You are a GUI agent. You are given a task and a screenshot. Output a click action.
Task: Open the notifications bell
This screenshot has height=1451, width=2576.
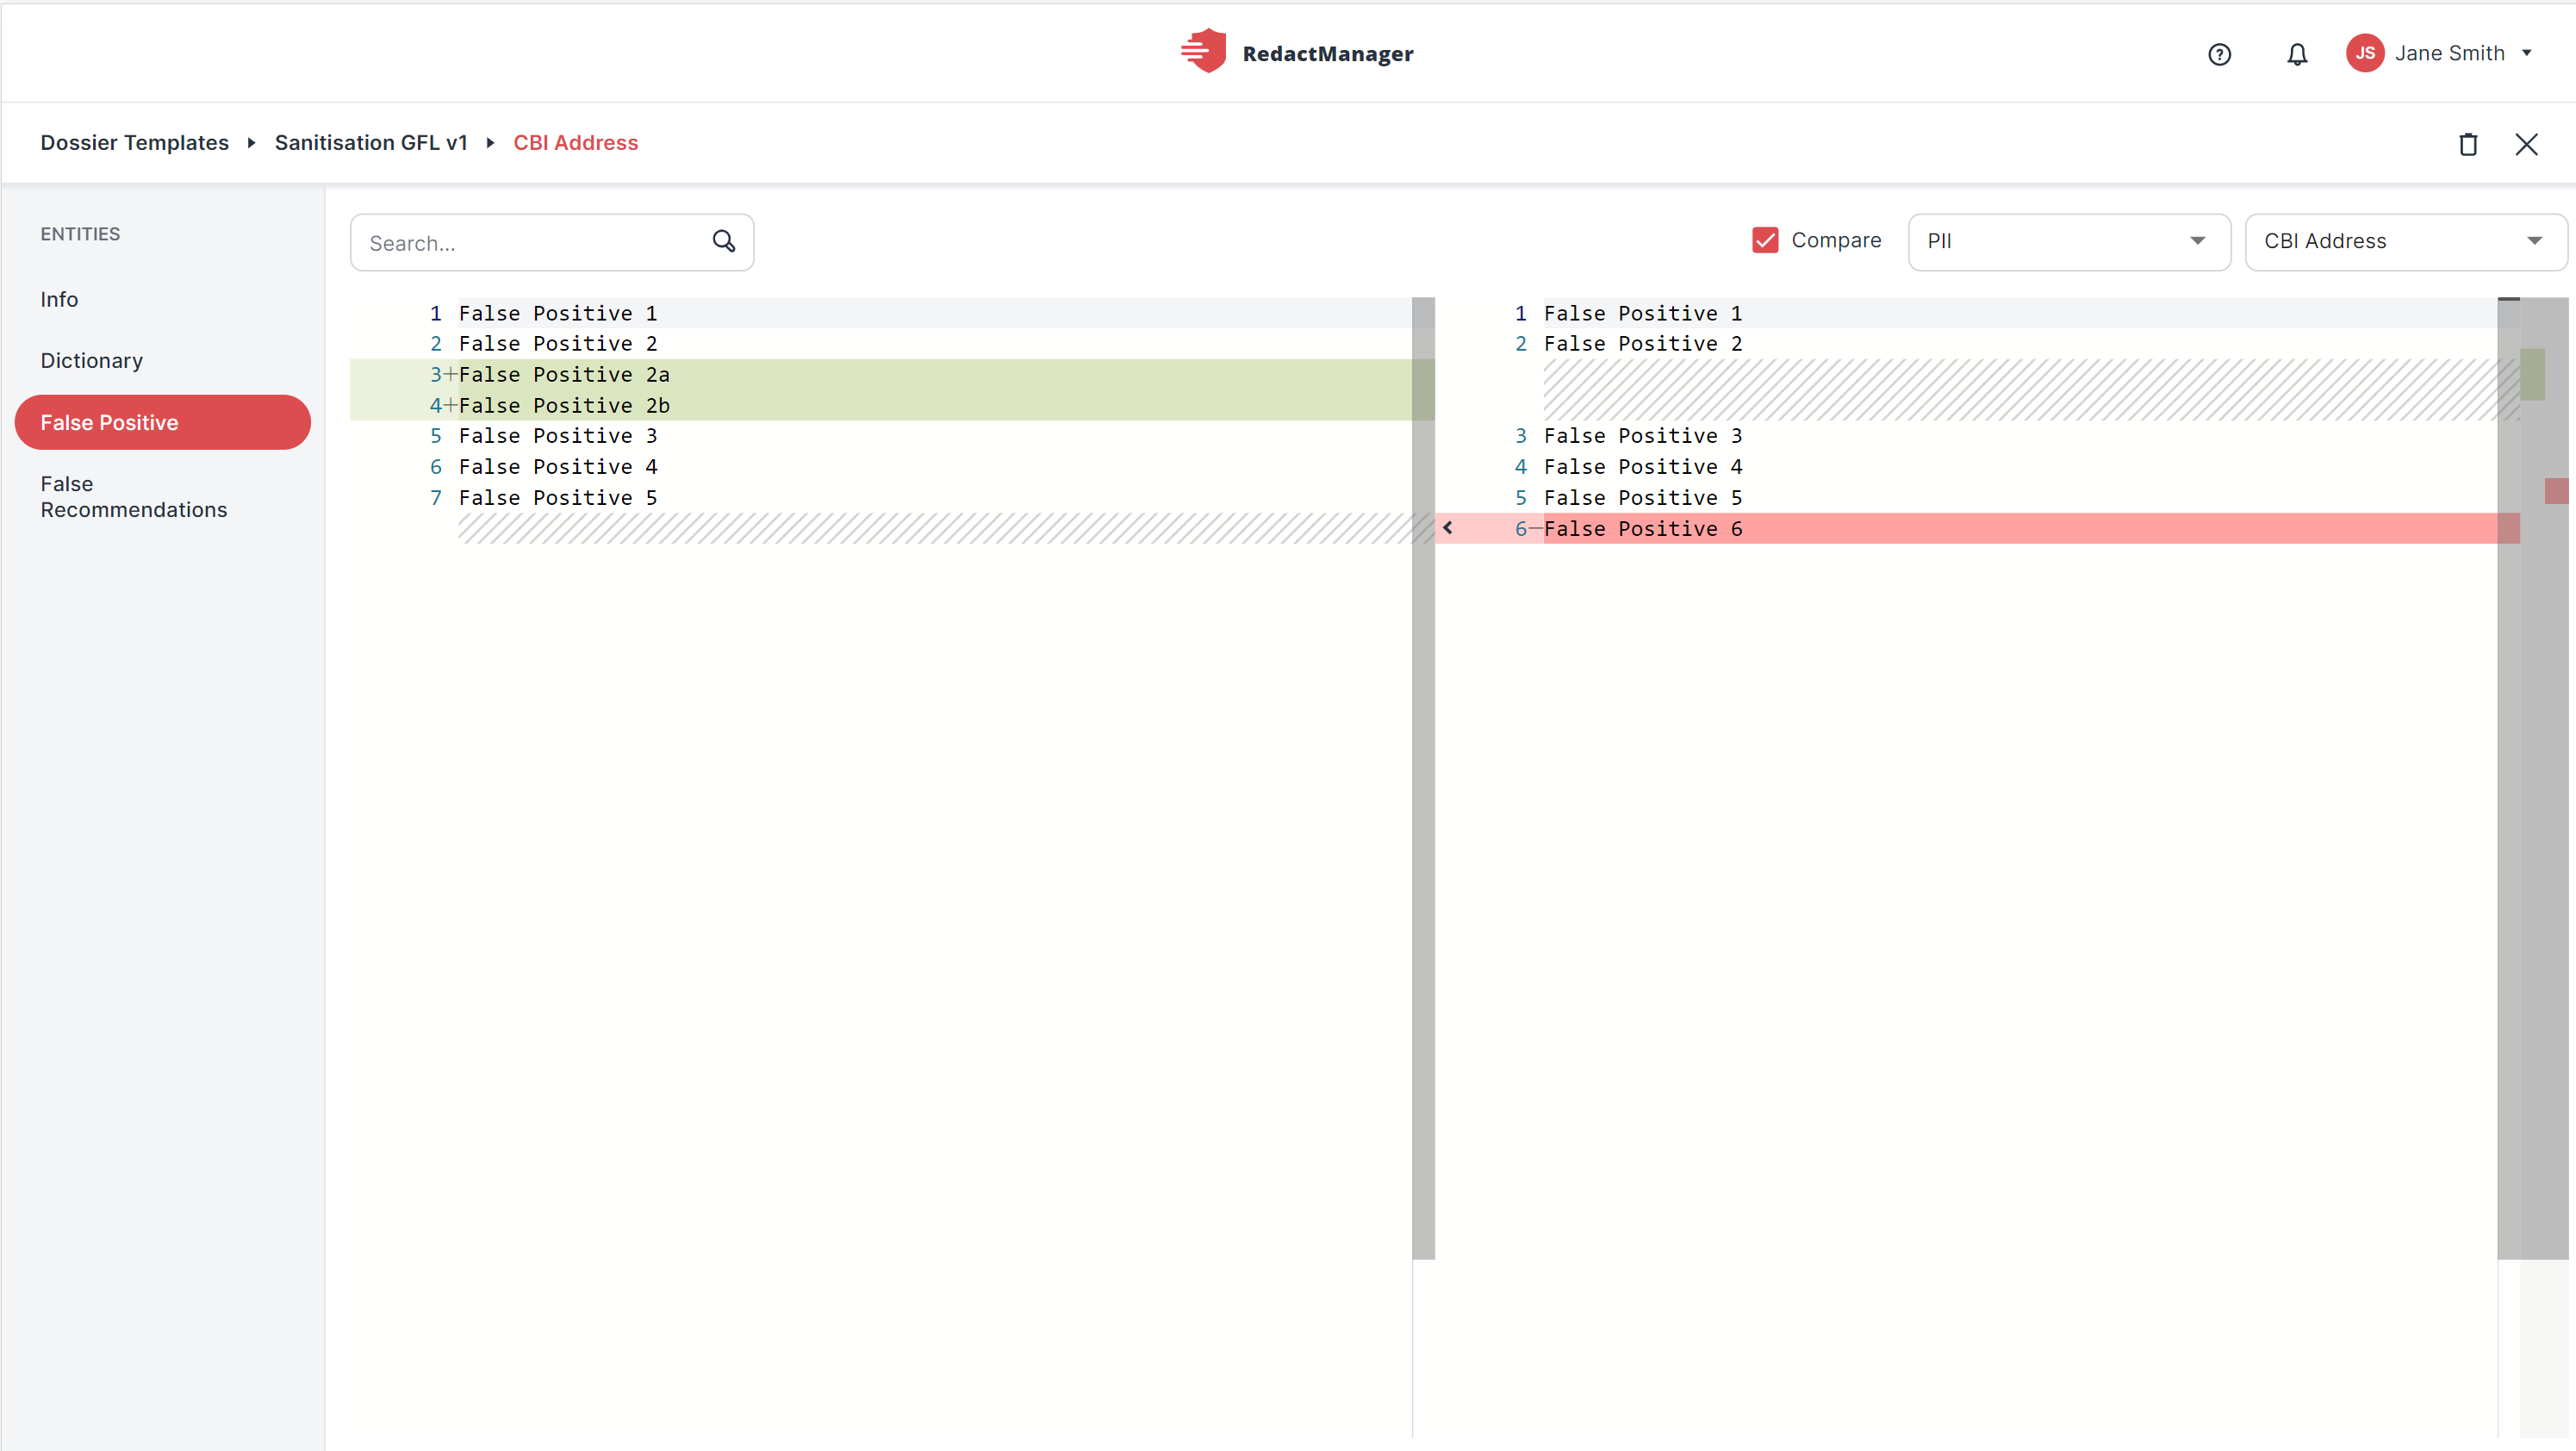tap(2297, 54)
